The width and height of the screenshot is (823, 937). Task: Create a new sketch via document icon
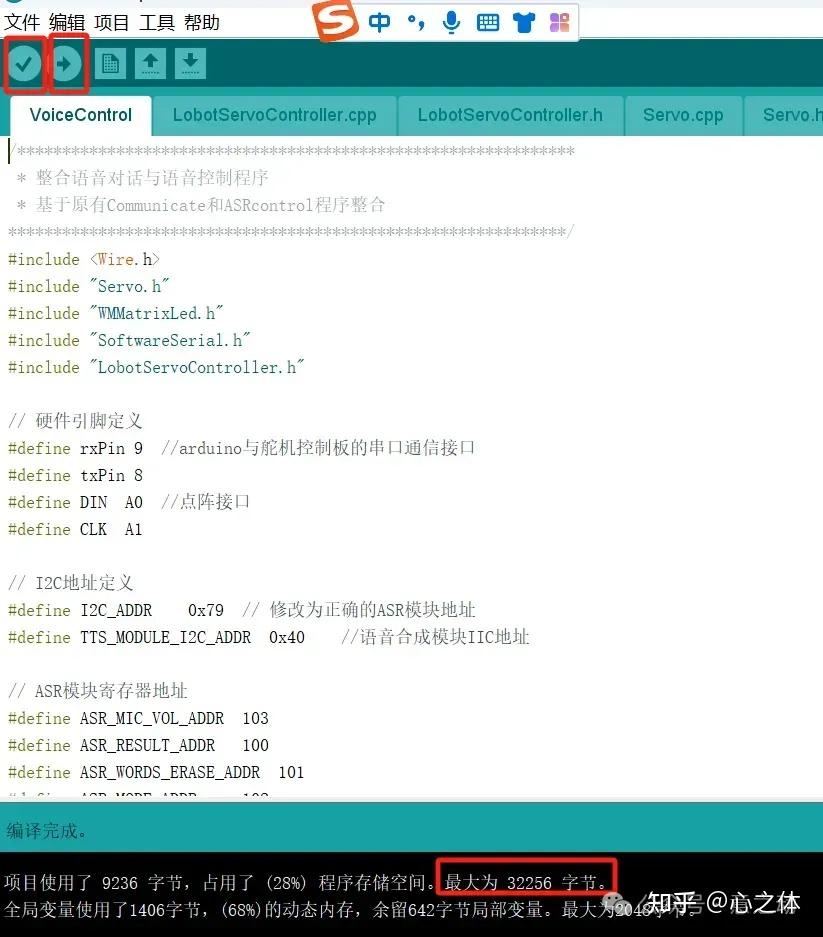[110, 63]
